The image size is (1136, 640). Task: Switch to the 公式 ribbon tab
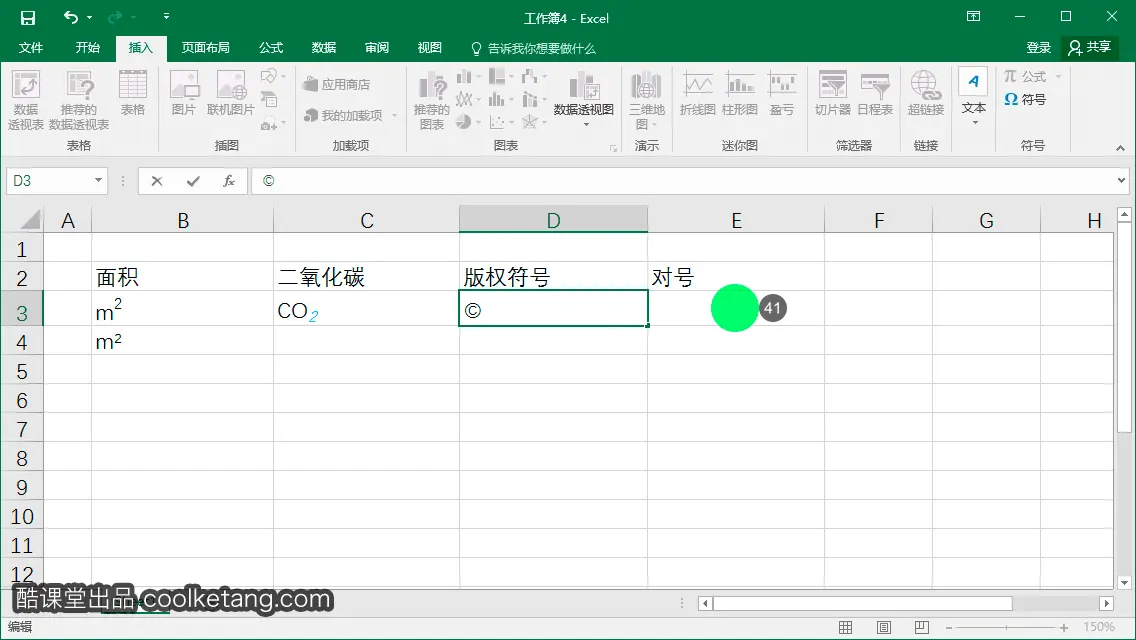(271, 48)
